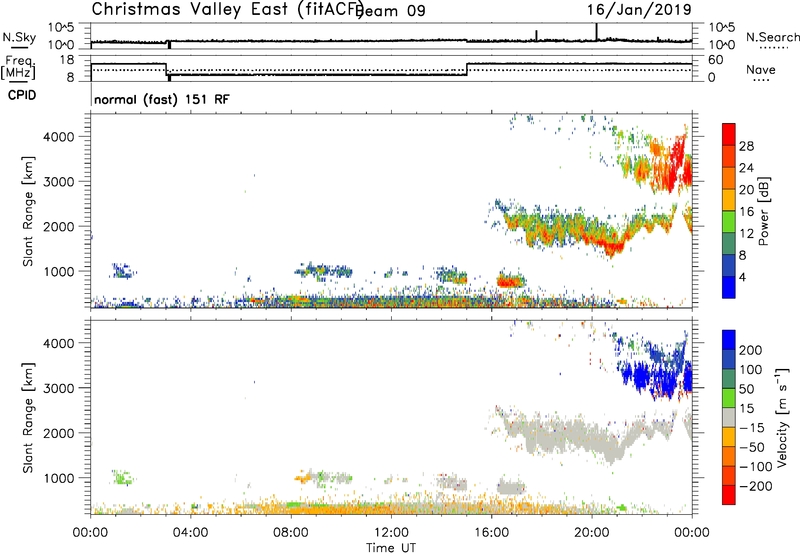Click the 'N.Search' legend label

click(x=773, y=37)
